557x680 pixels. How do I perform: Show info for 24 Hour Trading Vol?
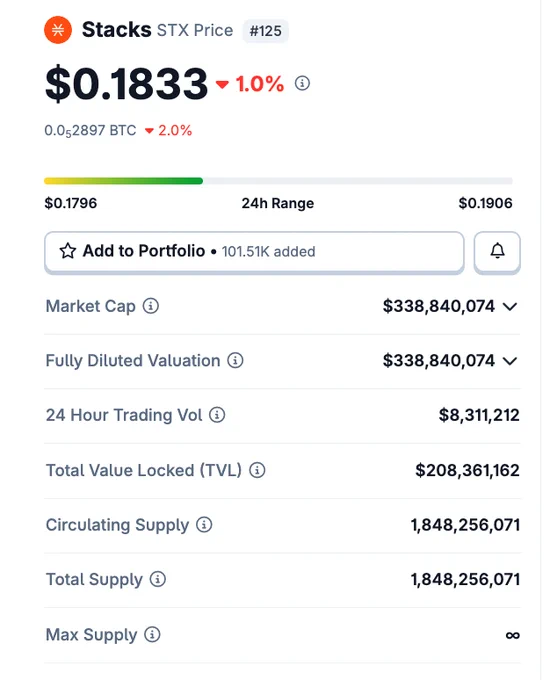click(x=217, y=415)
